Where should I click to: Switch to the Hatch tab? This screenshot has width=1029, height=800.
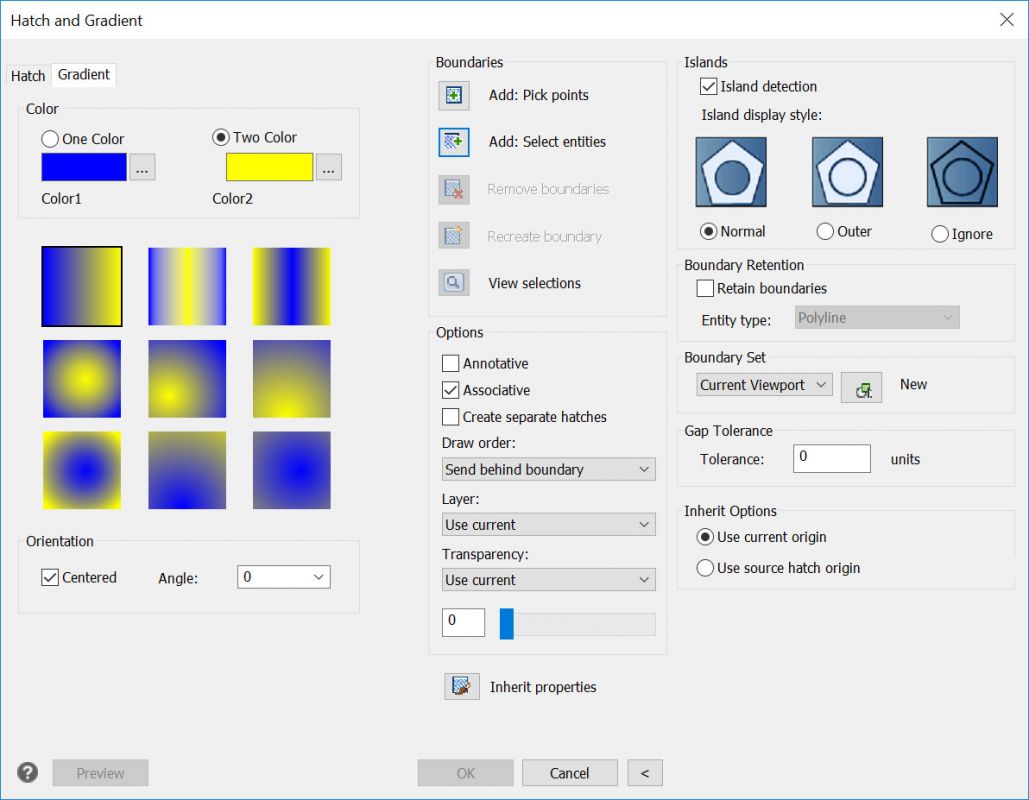point(28,76)
